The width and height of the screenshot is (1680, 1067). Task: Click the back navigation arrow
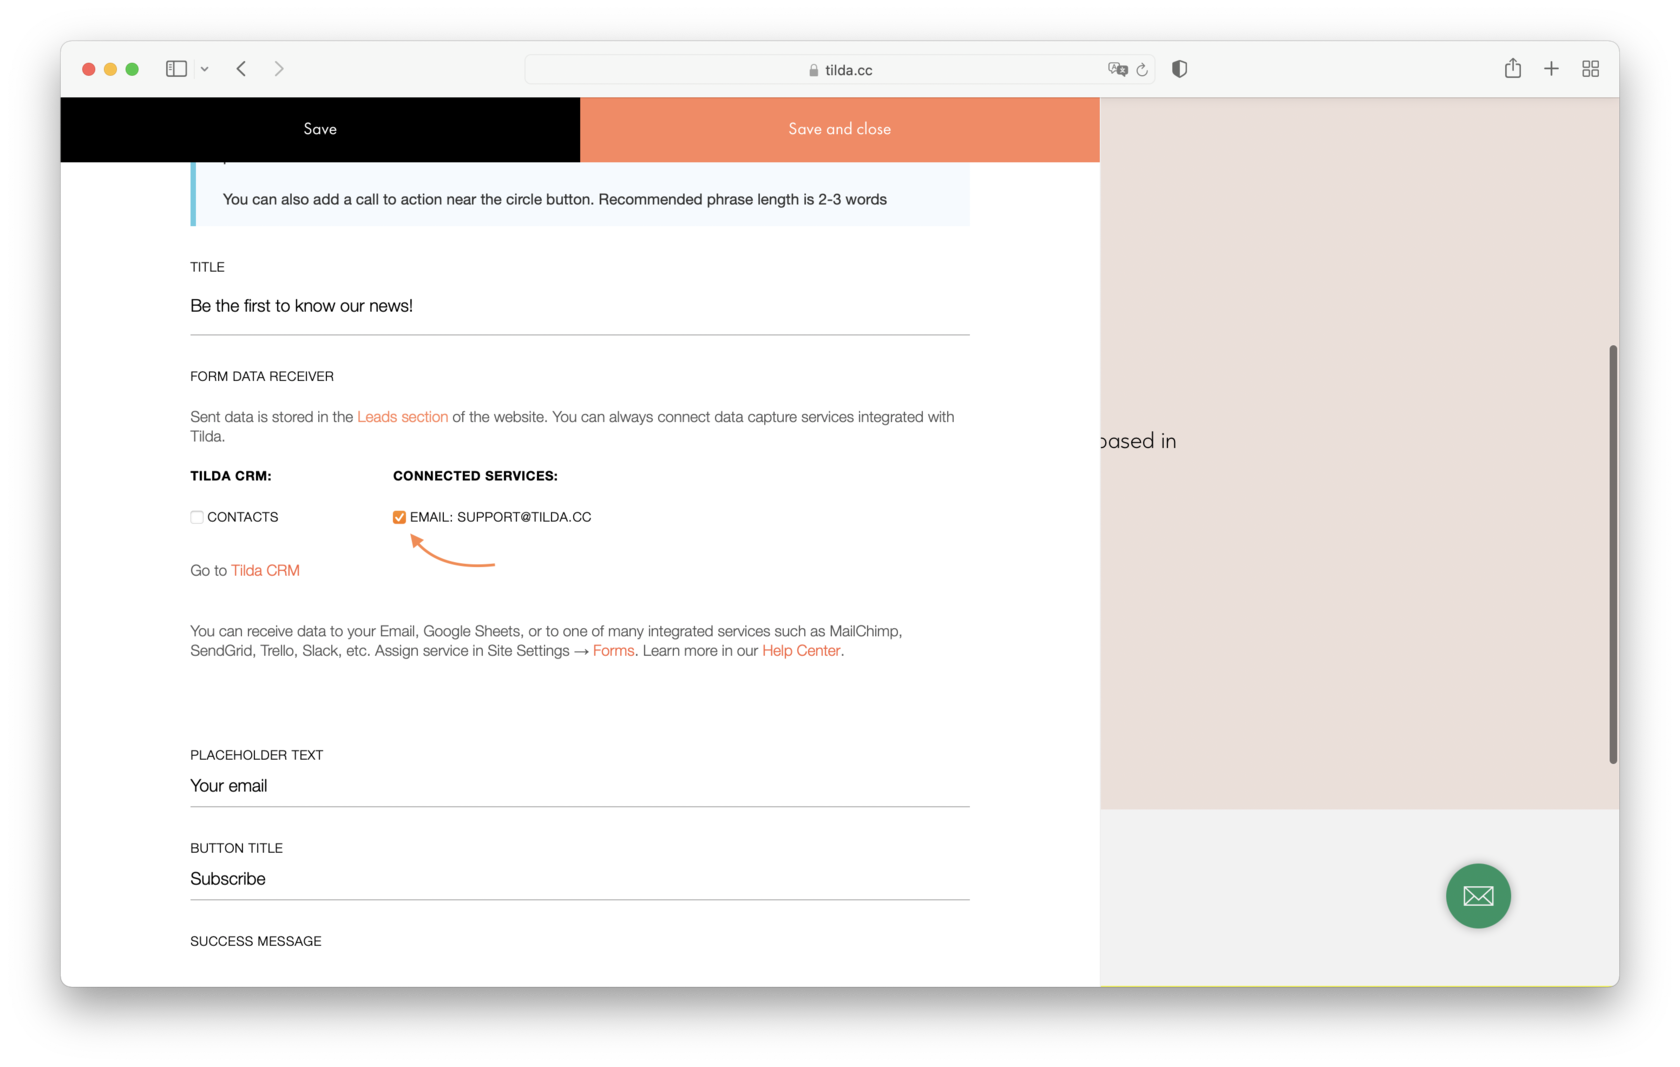(x=241, y=68)
